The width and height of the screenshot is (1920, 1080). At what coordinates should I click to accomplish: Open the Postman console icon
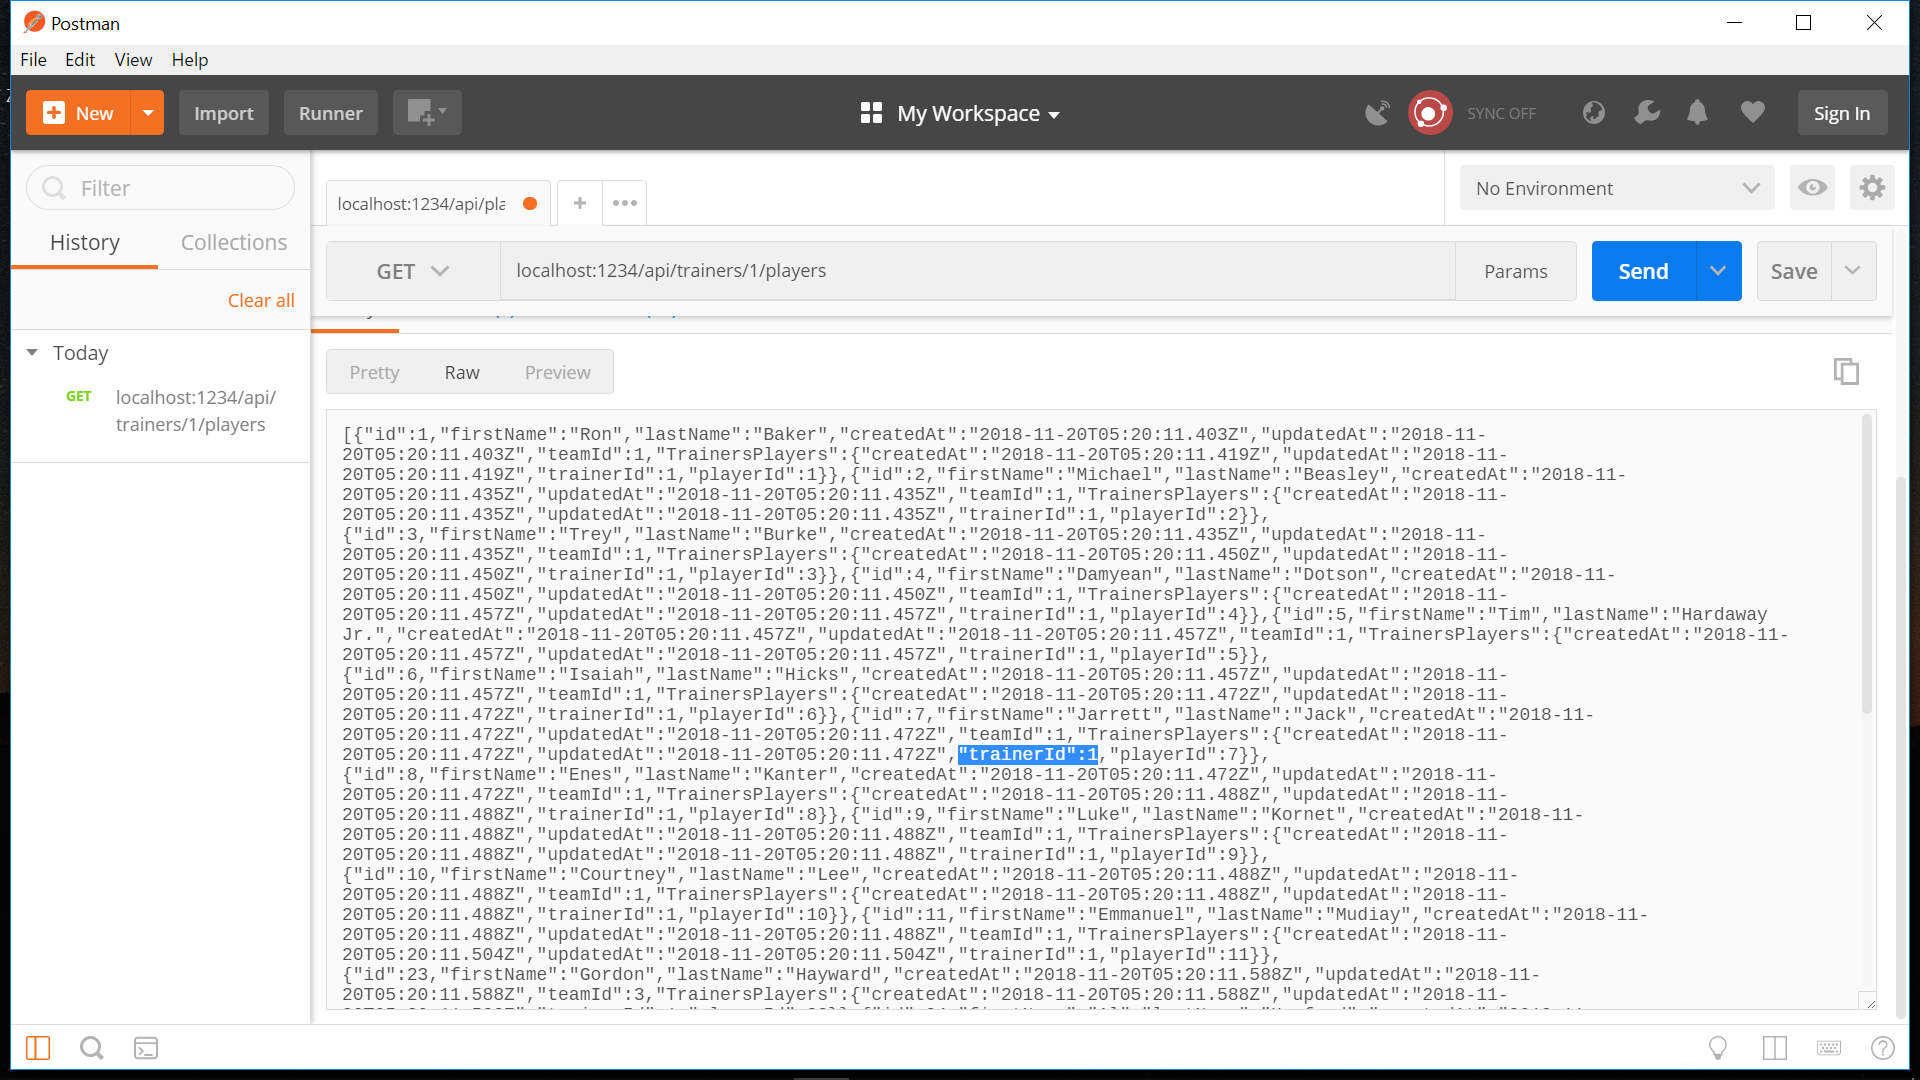(146, 1048)
